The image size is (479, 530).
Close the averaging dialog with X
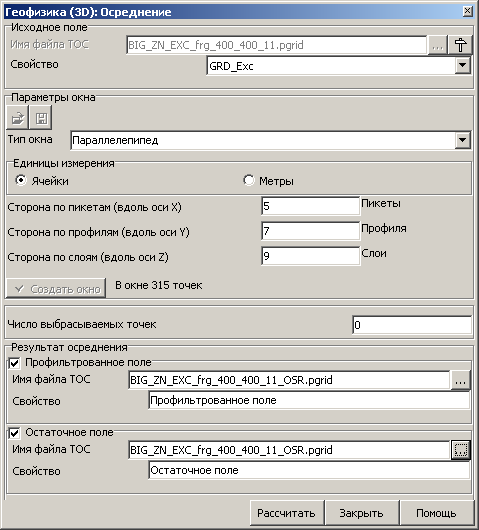click(468, 11)
